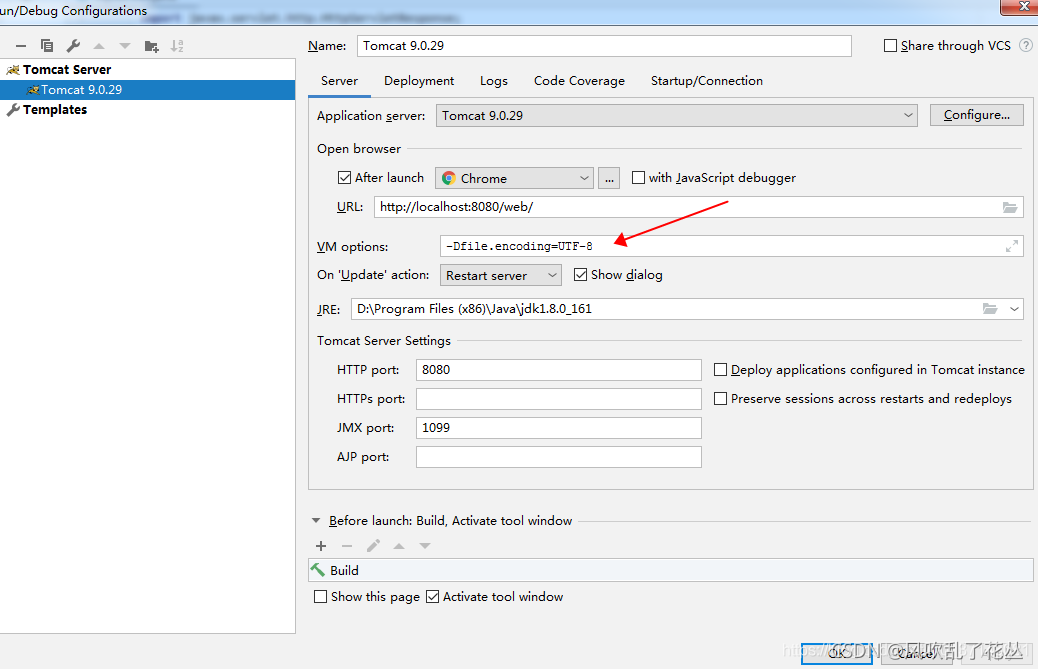Edit the VM options field
Image resolution: width=1038 pixels, height=669 pixels.
(x=731, y=246)
